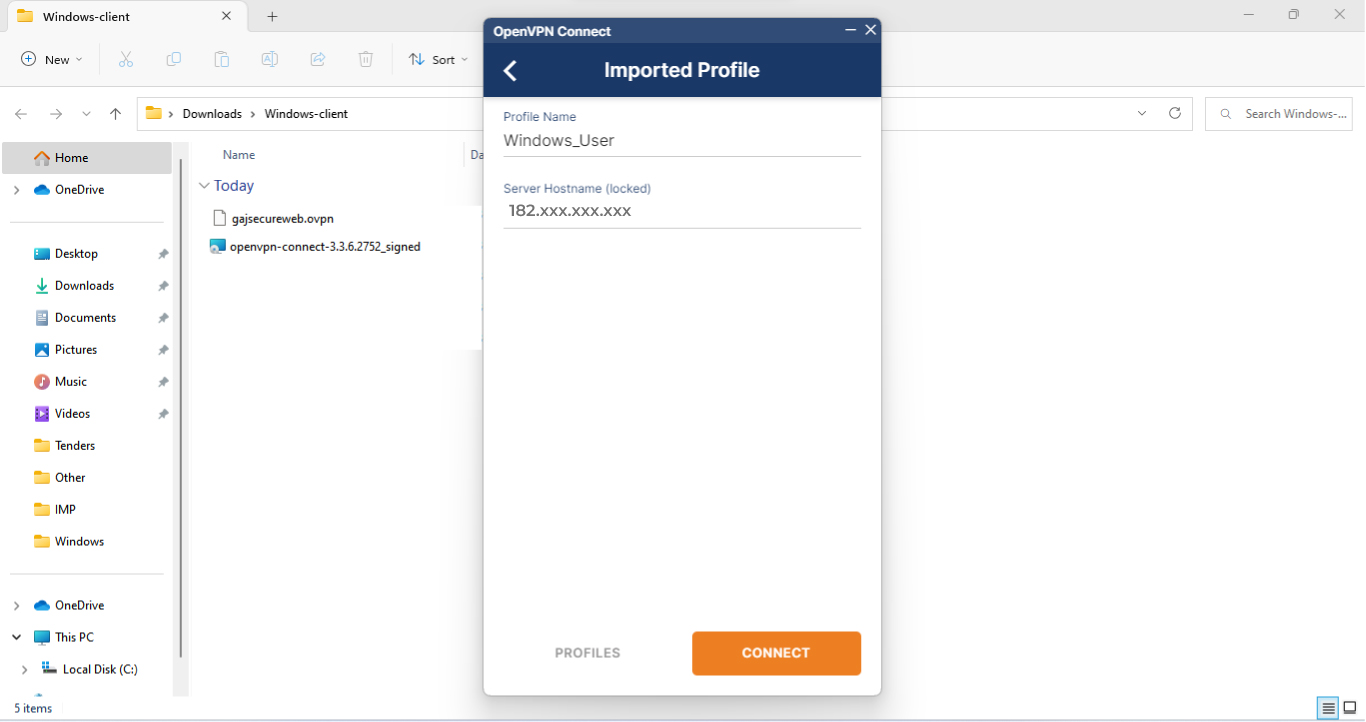Open recent locations dropdown chevron
The image size is (1366, 722).
[86, 114]
